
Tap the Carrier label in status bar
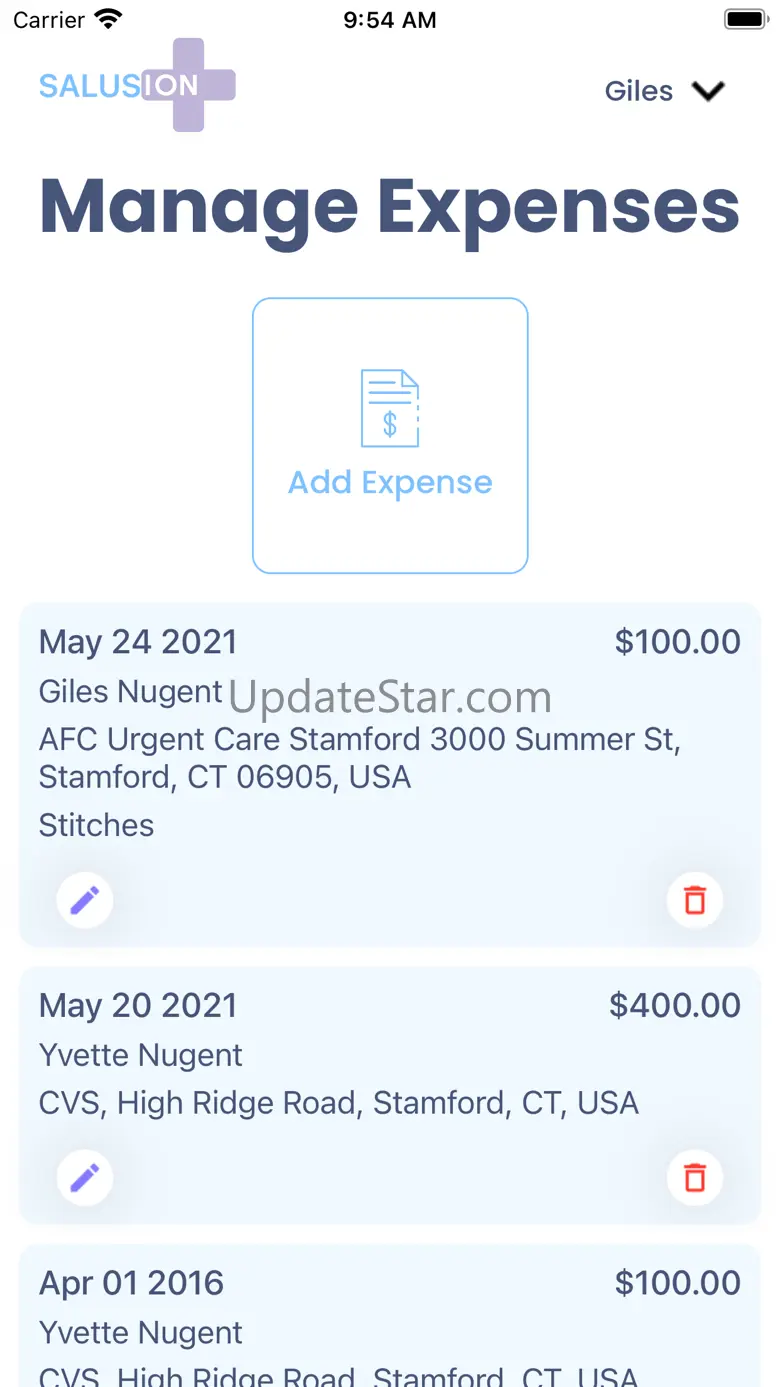49,20
